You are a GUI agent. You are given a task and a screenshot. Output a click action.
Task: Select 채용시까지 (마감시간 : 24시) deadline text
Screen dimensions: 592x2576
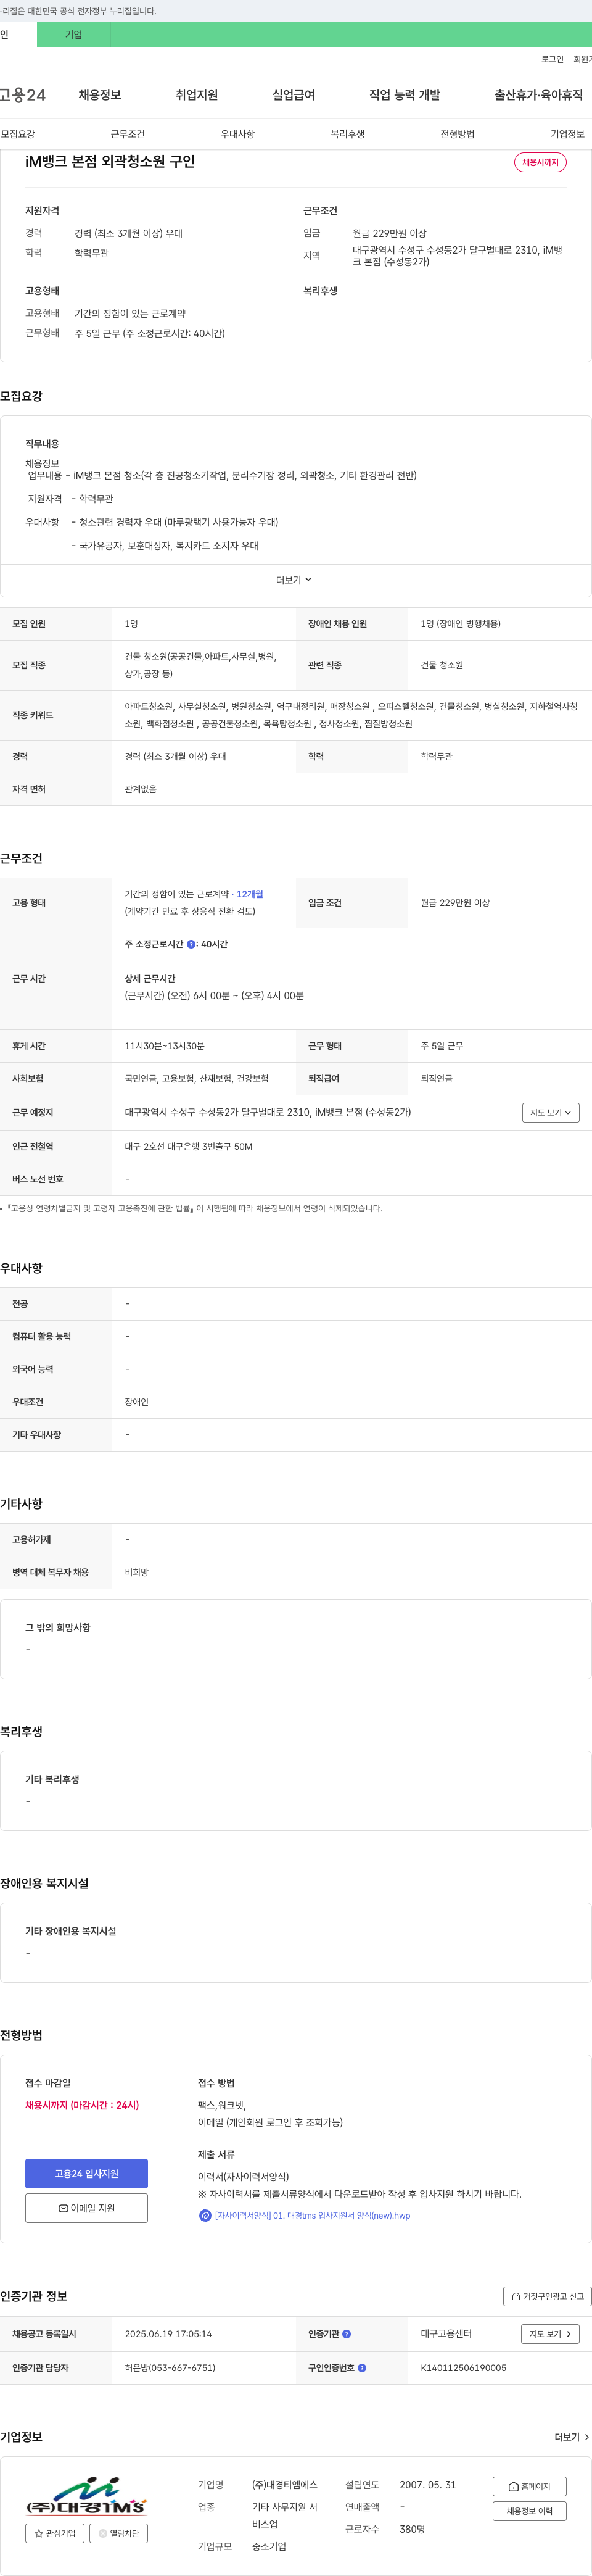[x=82, y=2105]
